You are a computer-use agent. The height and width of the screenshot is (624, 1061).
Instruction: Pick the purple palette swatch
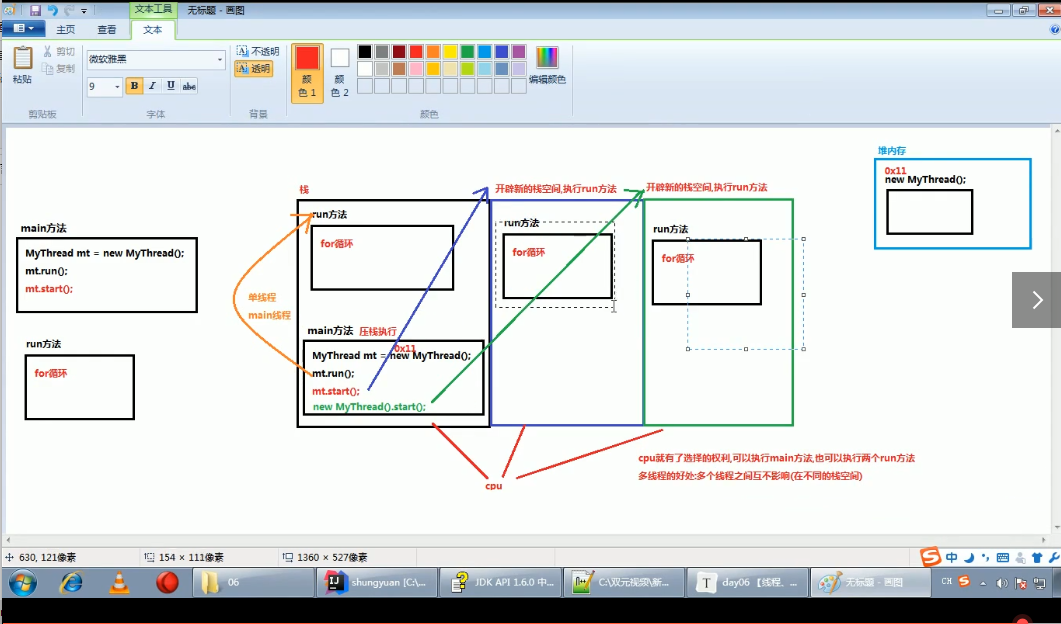pyautogui.click(x=519, y=52)
